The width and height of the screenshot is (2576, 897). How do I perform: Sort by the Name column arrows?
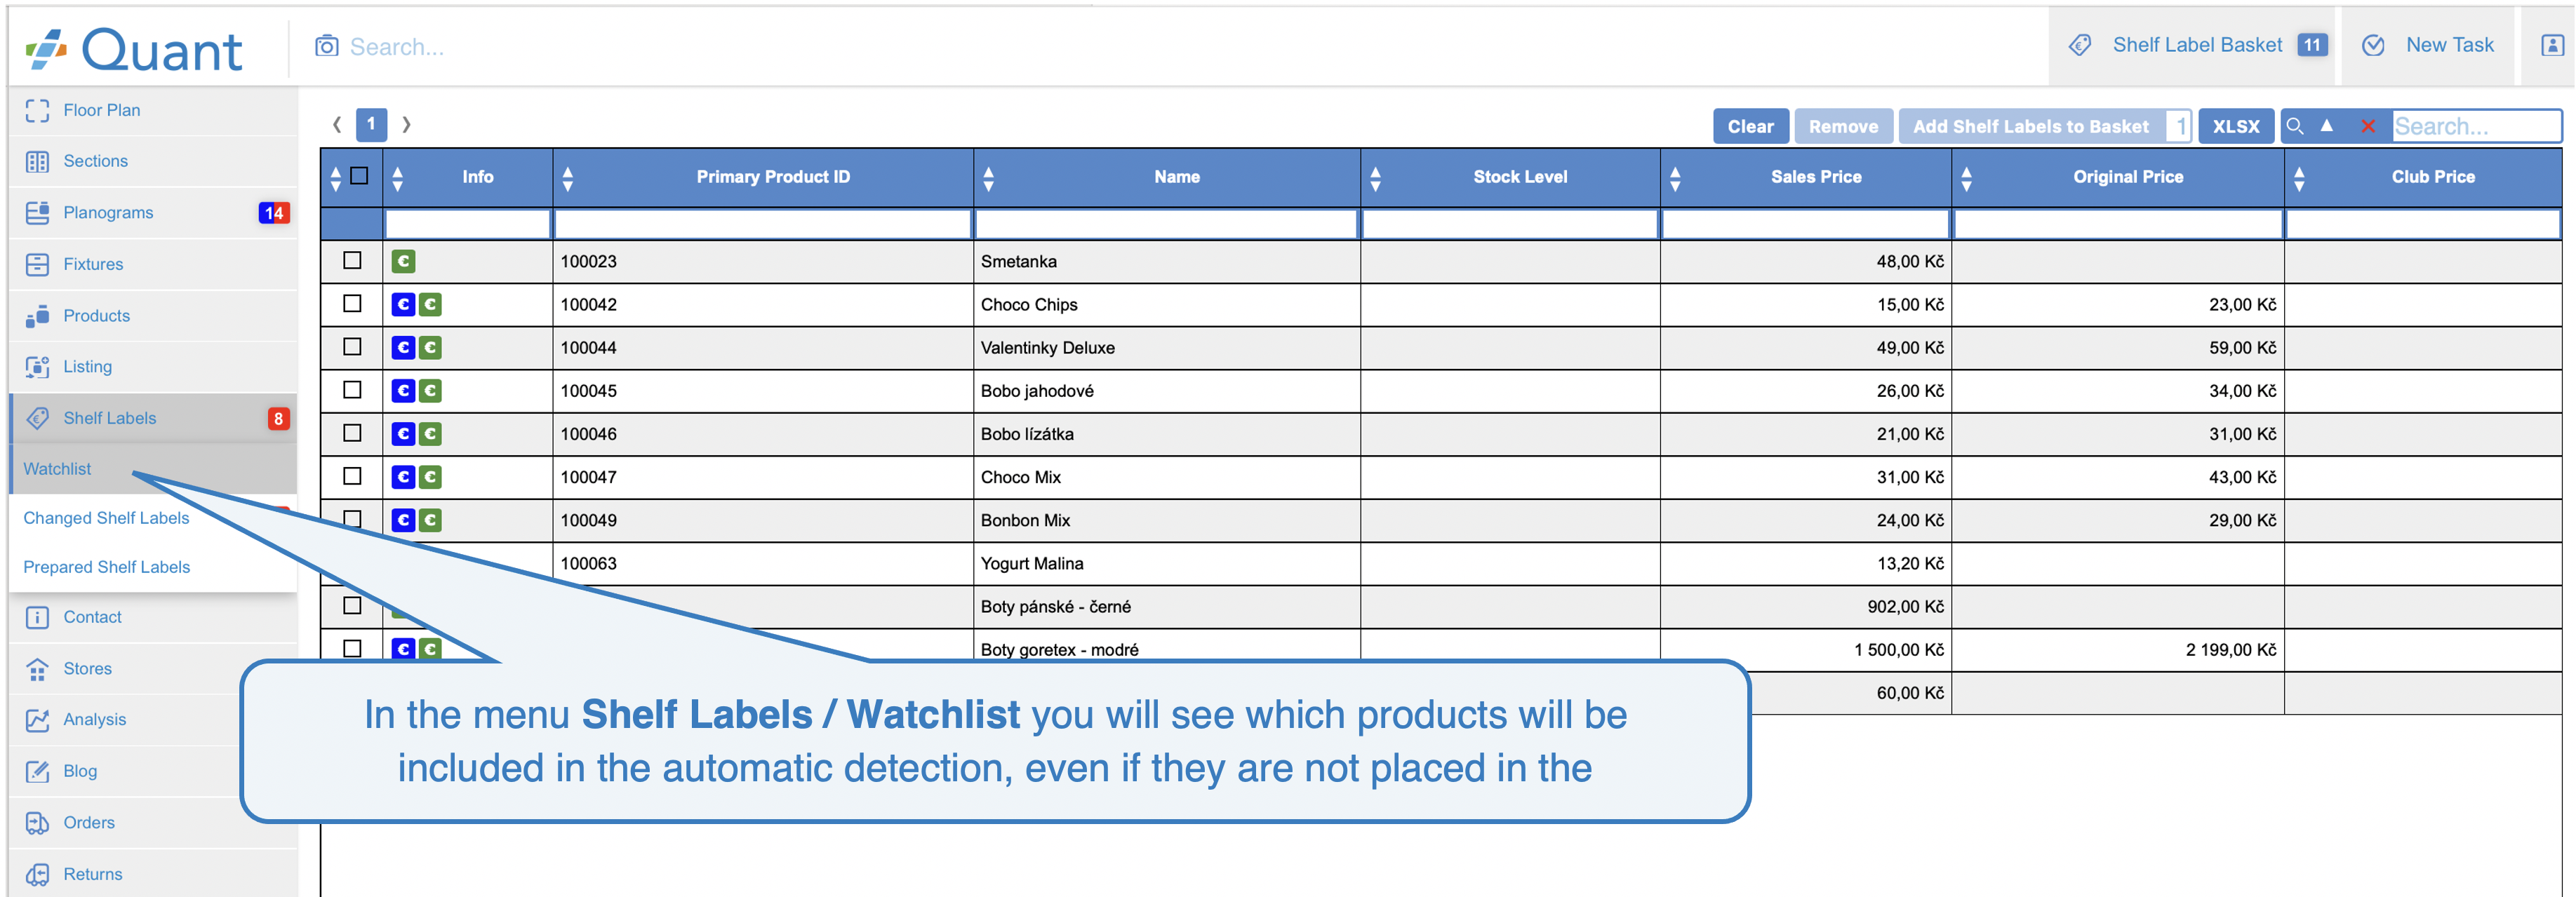tap(988, 178)
